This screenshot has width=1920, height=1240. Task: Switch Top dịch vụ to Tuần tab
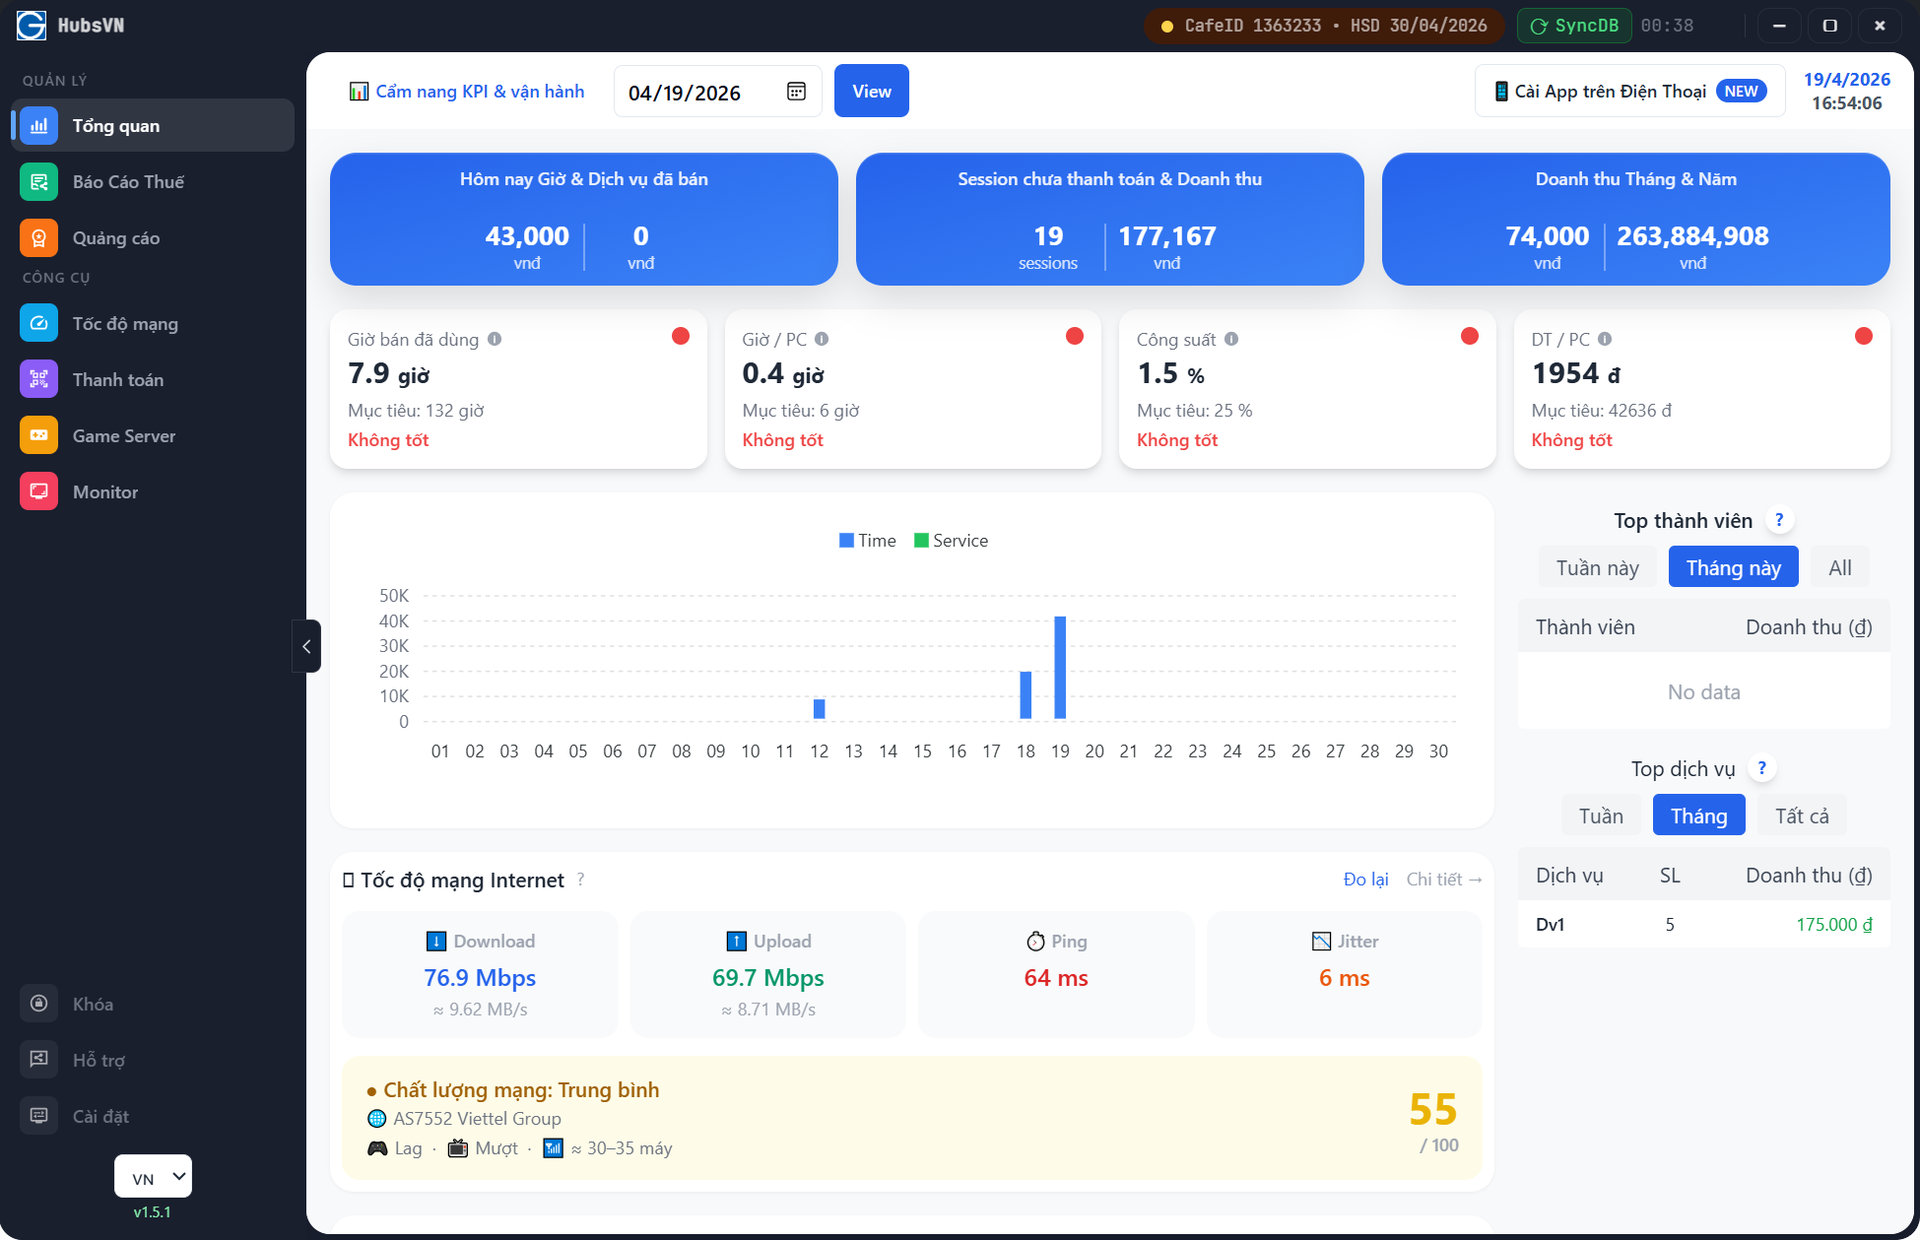point(1600,816)
